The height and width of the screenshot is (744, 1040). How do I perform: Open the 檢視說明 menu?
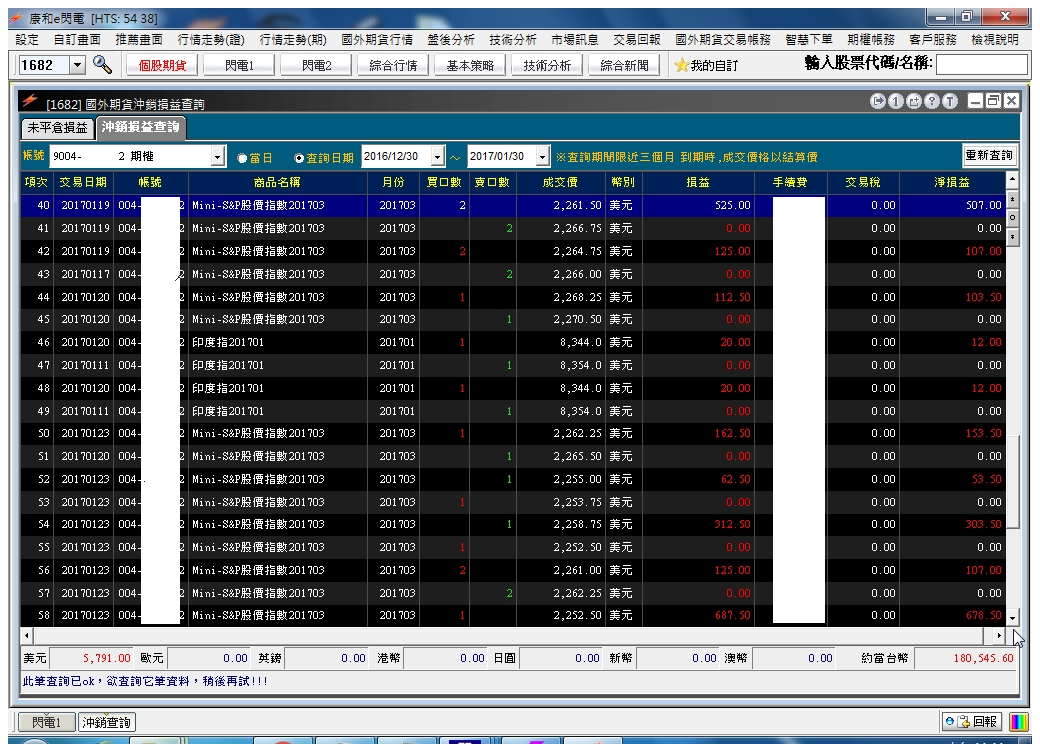[995, 40]
